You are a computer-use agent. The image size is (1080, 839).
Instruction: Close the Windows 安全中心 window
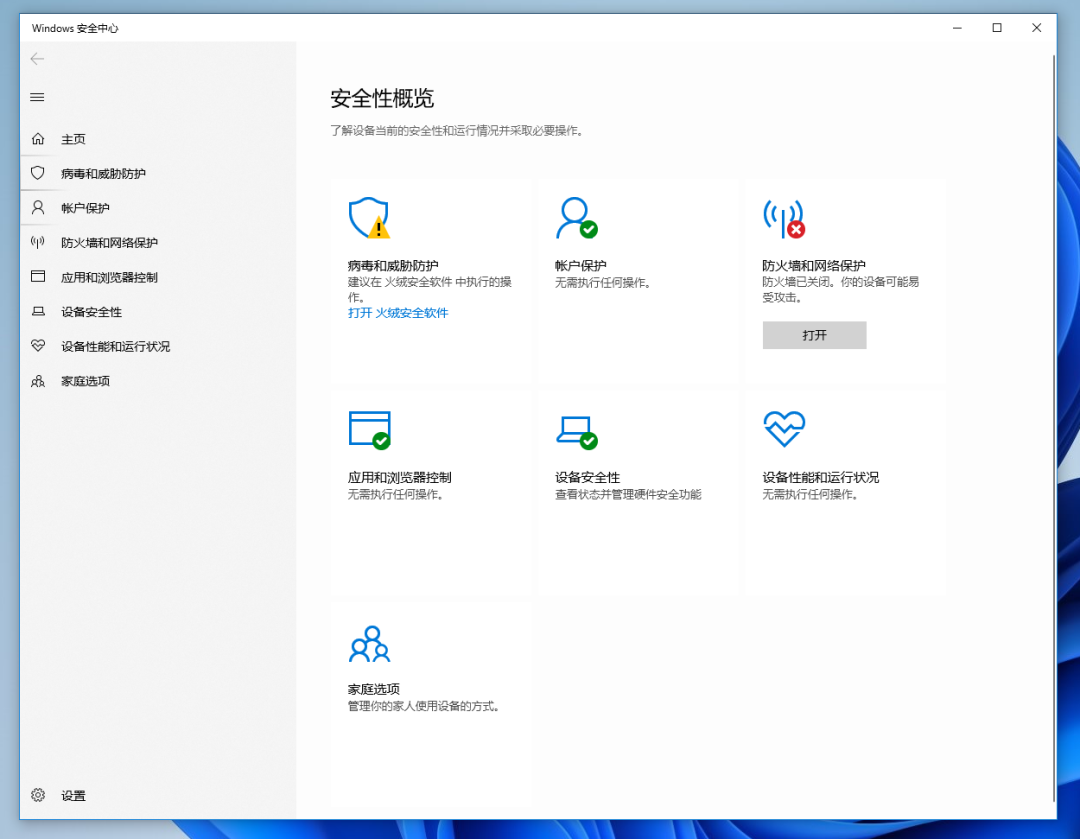[1037, 28]
